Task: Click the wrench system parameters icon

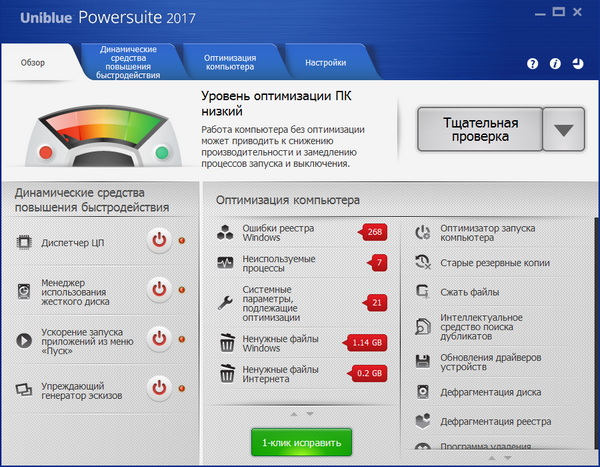Action: pos(225,303)
